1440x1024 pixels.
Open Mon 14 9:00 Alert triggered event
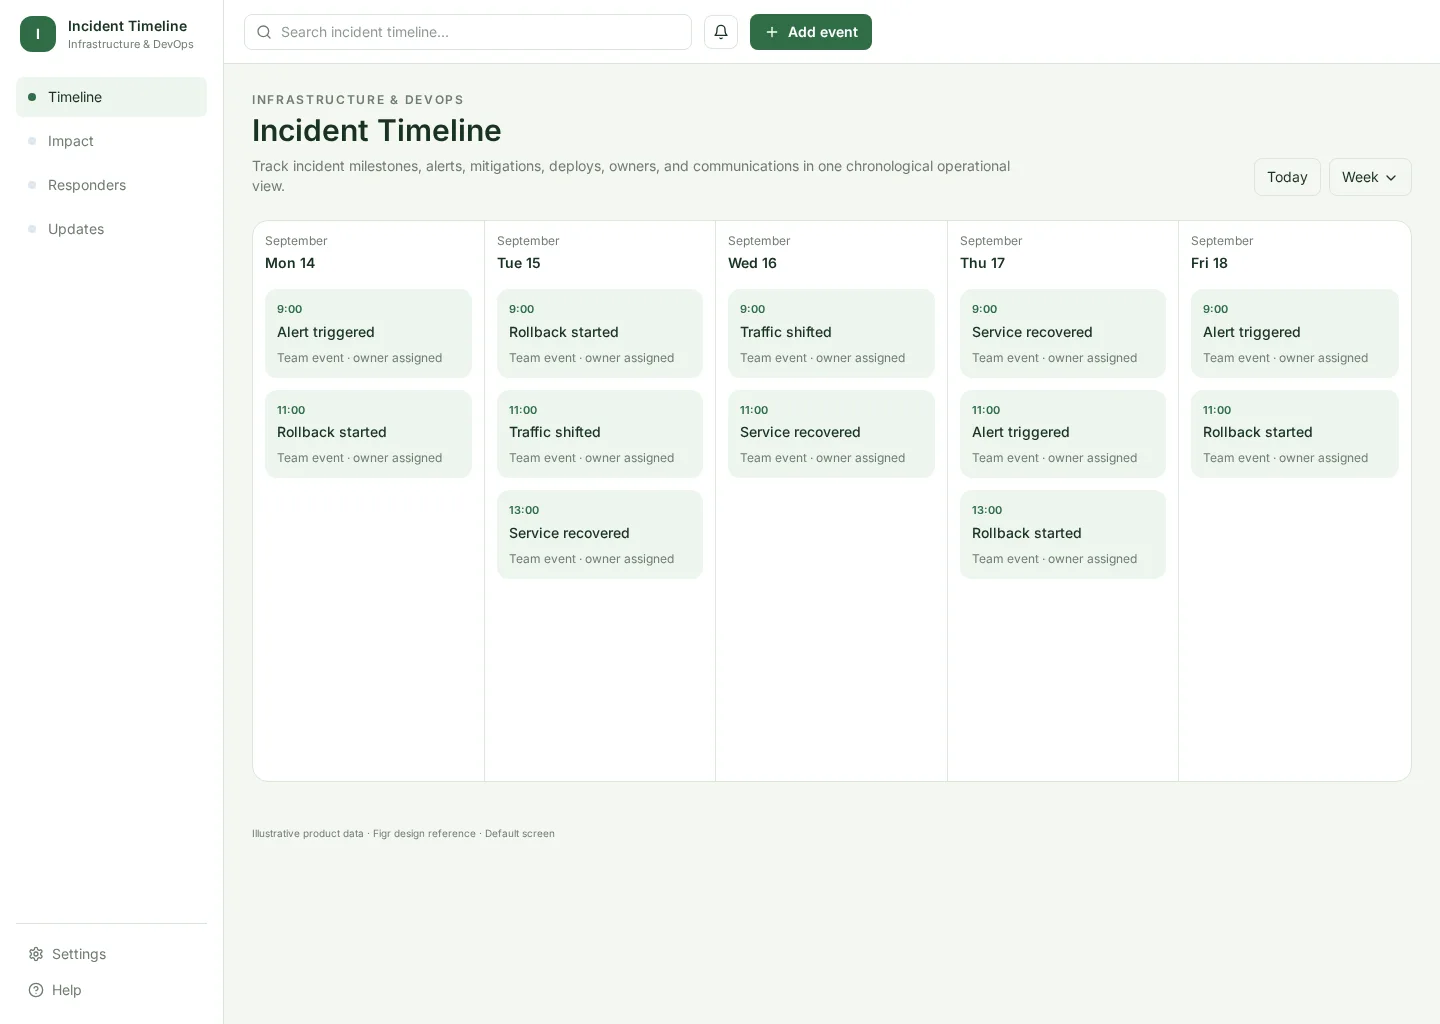[368, 333]
